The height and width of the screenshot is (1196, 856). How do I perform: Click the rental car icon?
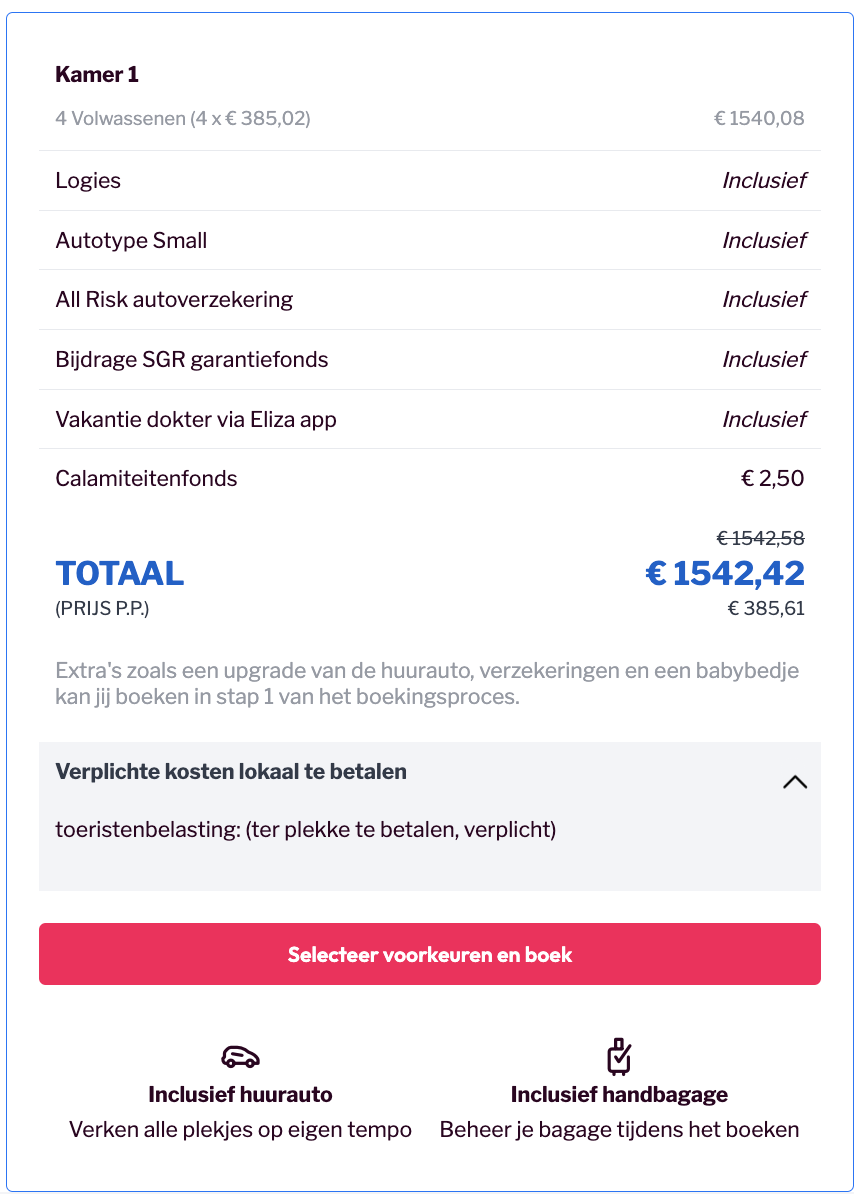coord(240,1056)
